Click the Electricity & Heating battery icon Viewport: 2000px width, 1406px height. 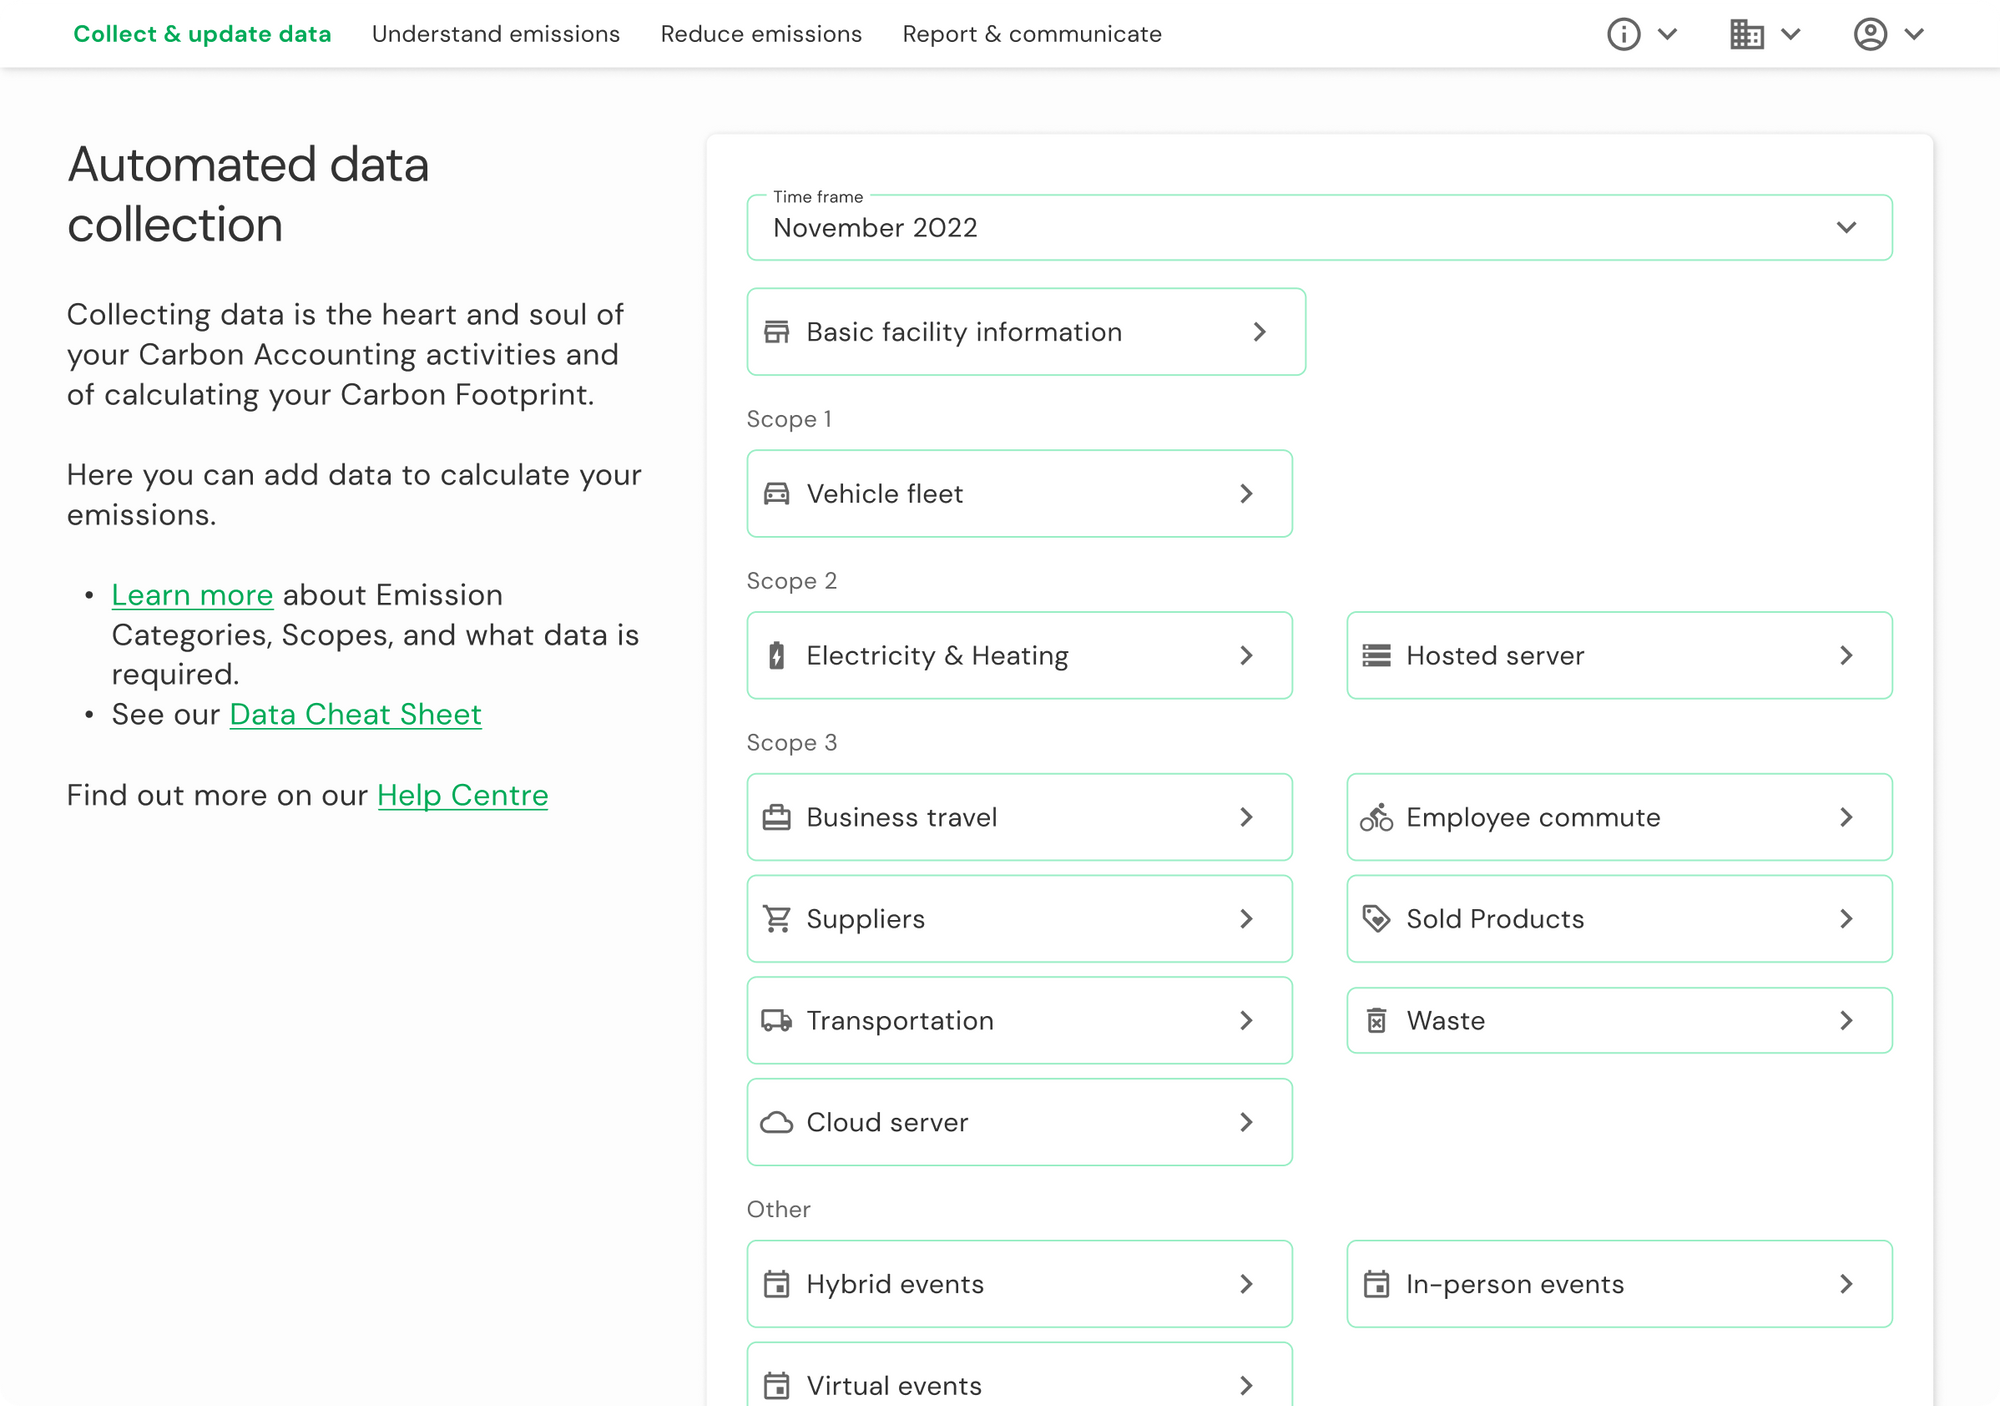(779, 655)
